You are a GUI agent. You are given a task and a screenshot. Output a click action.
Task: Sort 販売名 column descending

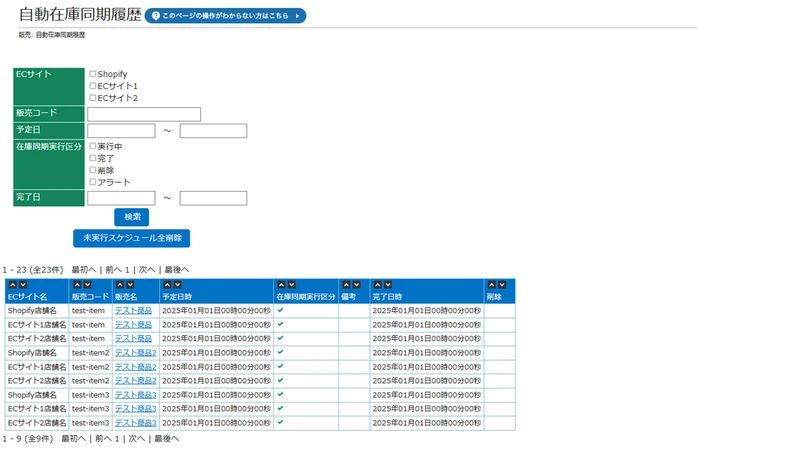coord(130,285)
